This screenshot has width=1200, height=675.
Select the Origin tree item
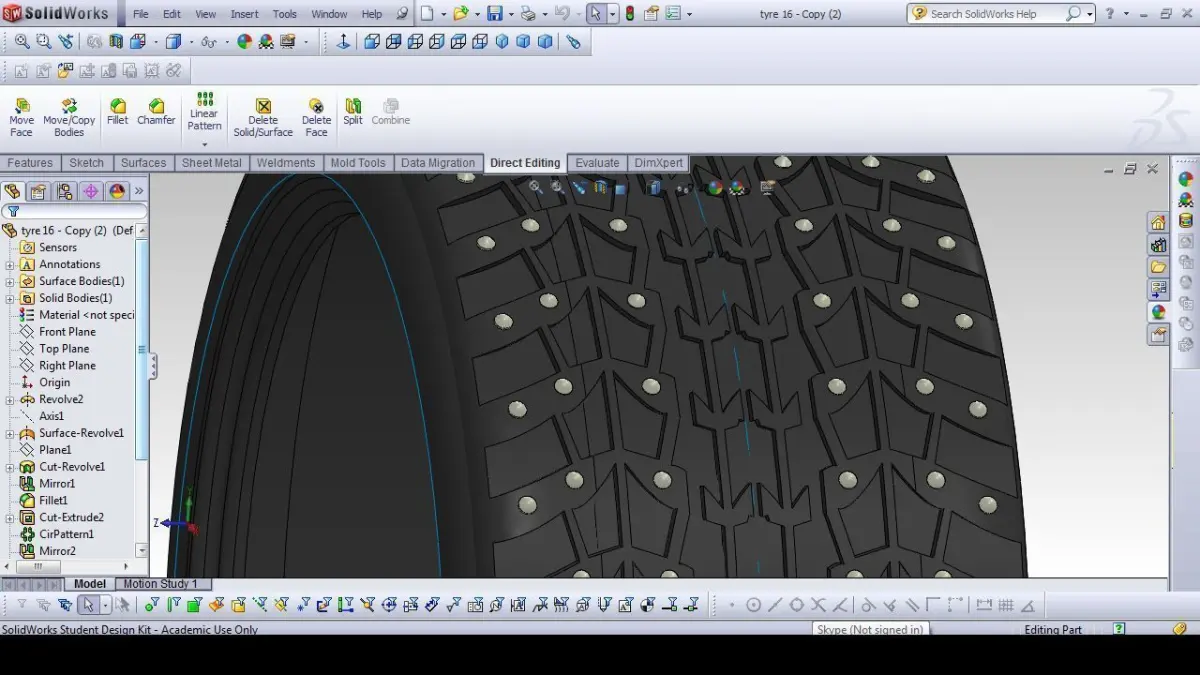(x=54, y=383)
